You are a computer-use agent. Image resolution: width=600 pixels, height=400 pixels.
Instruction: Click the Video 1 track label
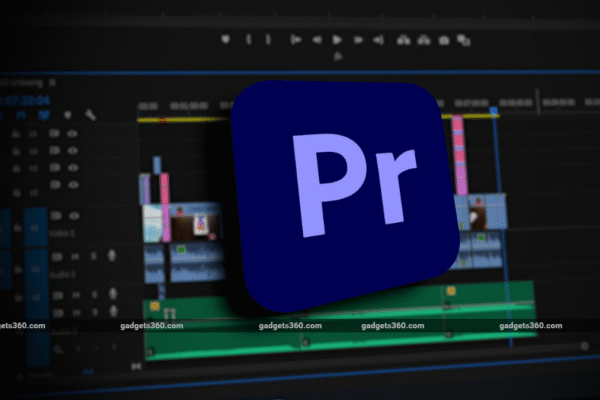[62, 233]
